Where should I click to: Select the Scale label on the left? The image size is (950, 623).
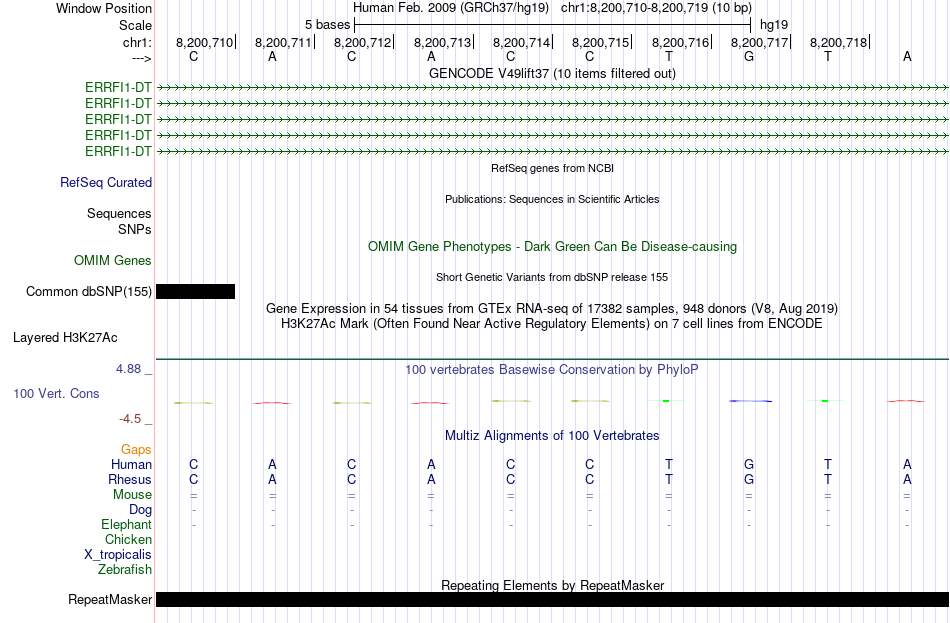tap(135, 25)
